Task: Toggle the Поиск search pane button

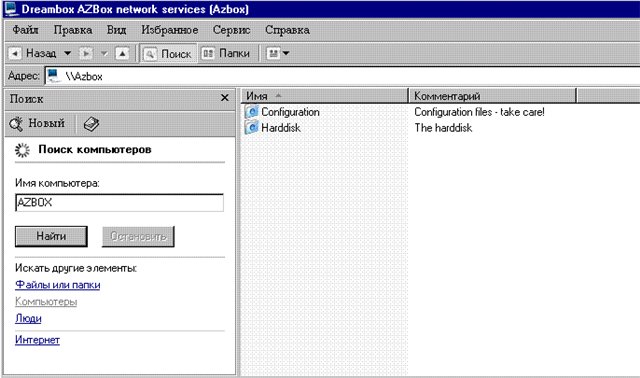Action: click(x=169, y=53)
